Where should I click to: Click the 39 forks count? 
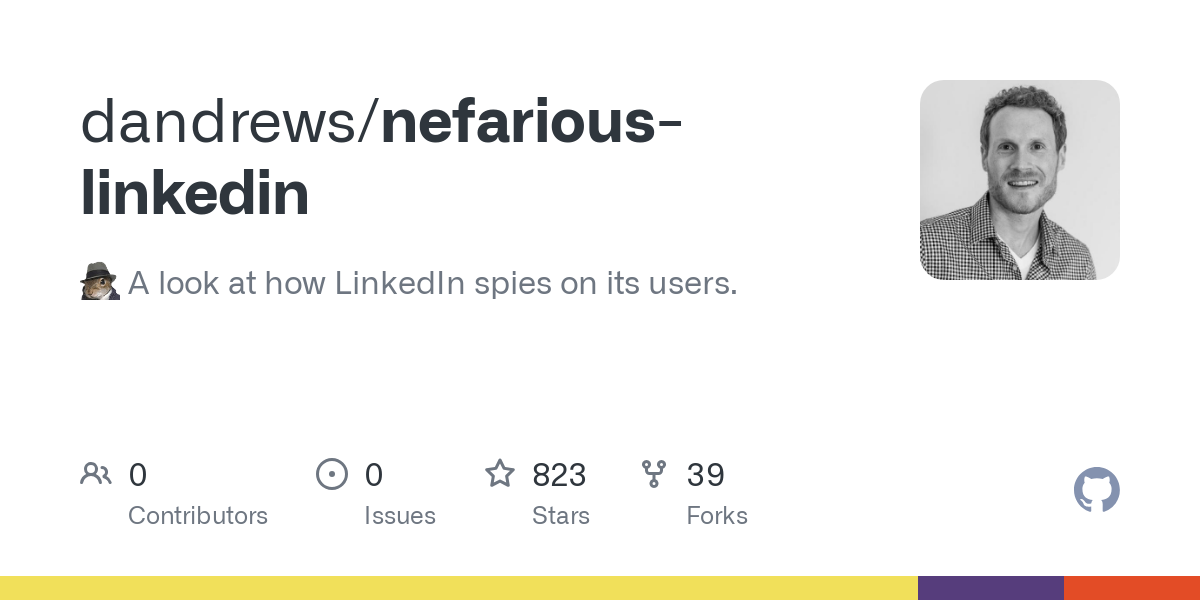click(706, 475)
